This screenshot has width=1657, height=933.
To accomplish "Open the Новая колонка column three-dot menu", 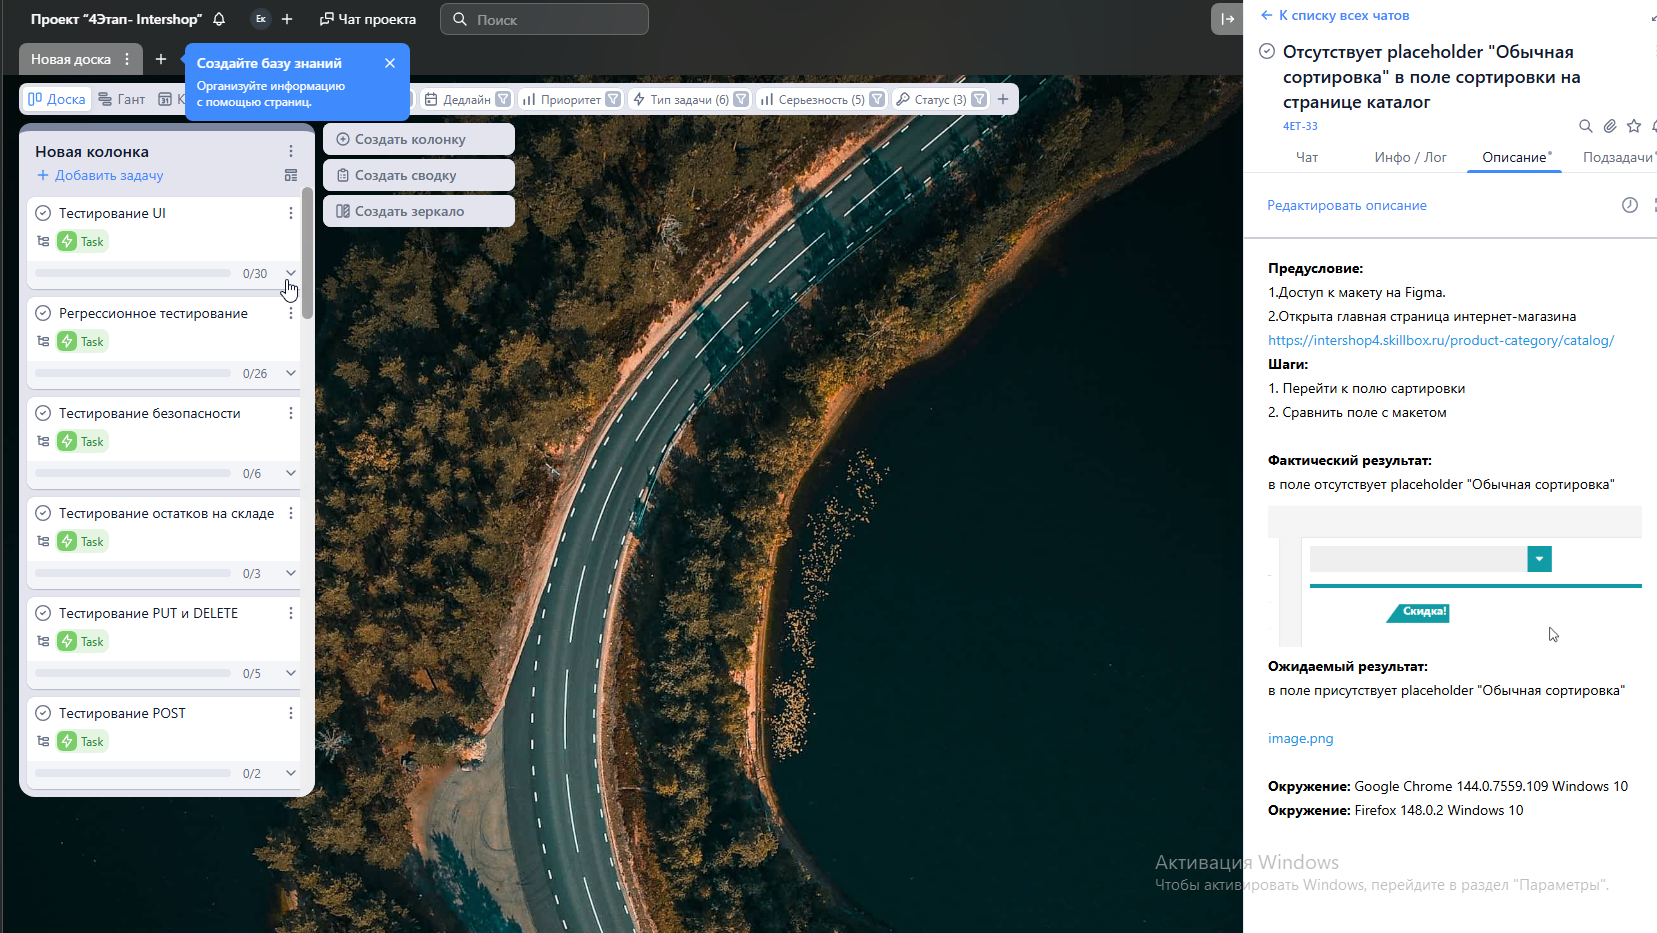I will 291,151.
